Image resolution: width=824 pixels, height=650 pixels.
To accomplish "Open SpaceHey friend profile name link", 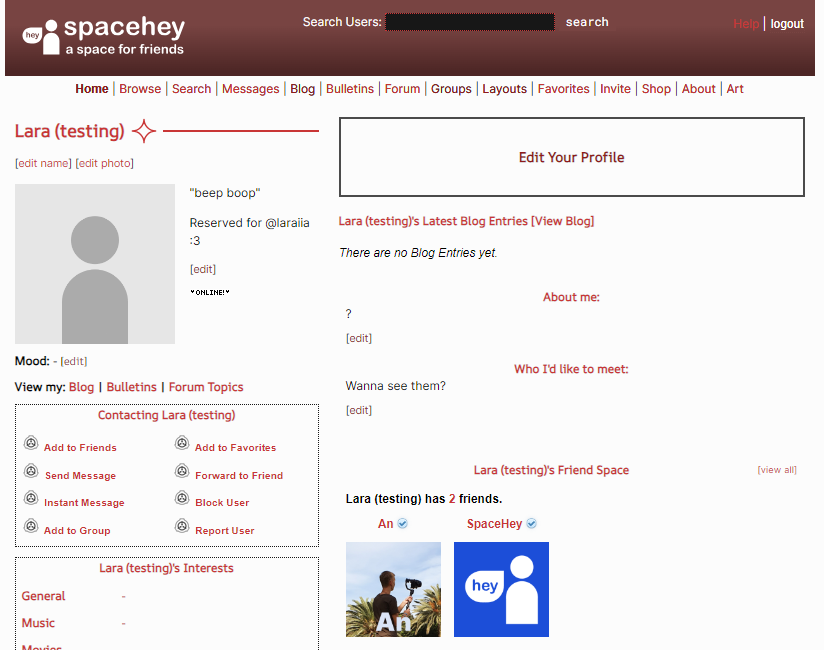I will pyautogui.click(x=495, y=524).
